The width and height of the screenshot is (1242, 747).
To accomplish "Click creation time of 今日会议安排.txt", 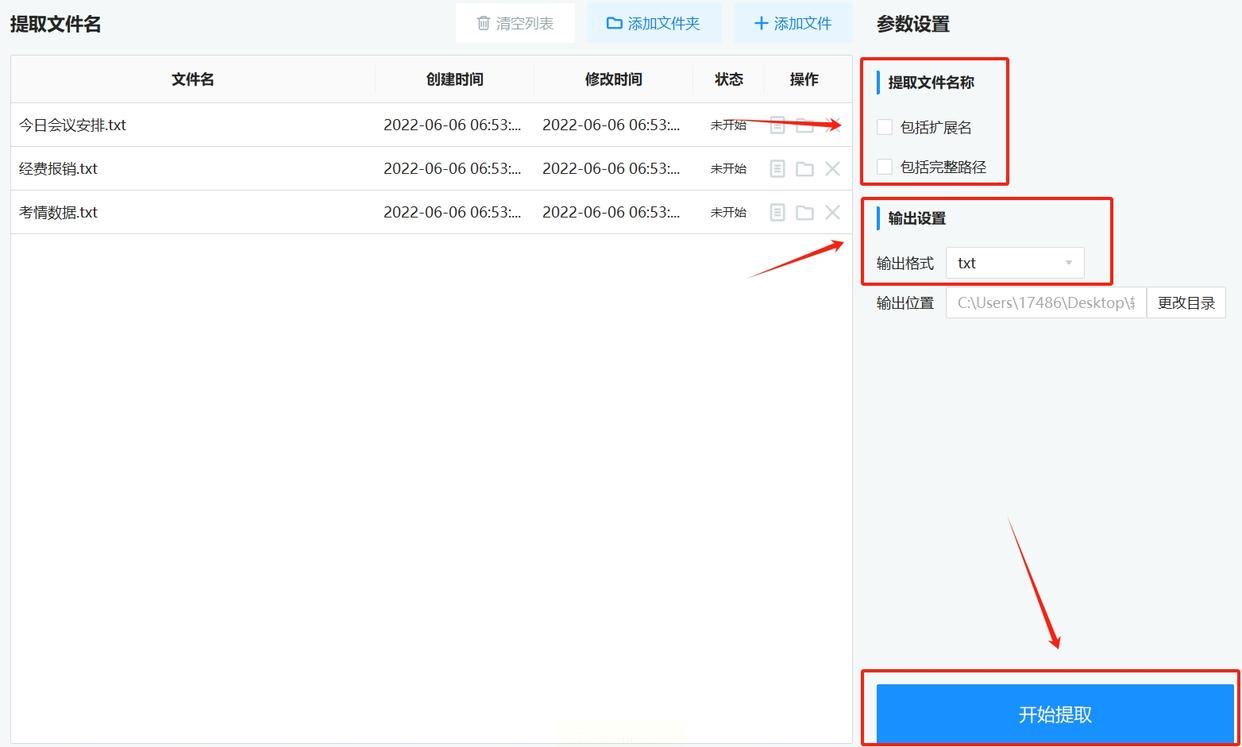I will point(452,125).
